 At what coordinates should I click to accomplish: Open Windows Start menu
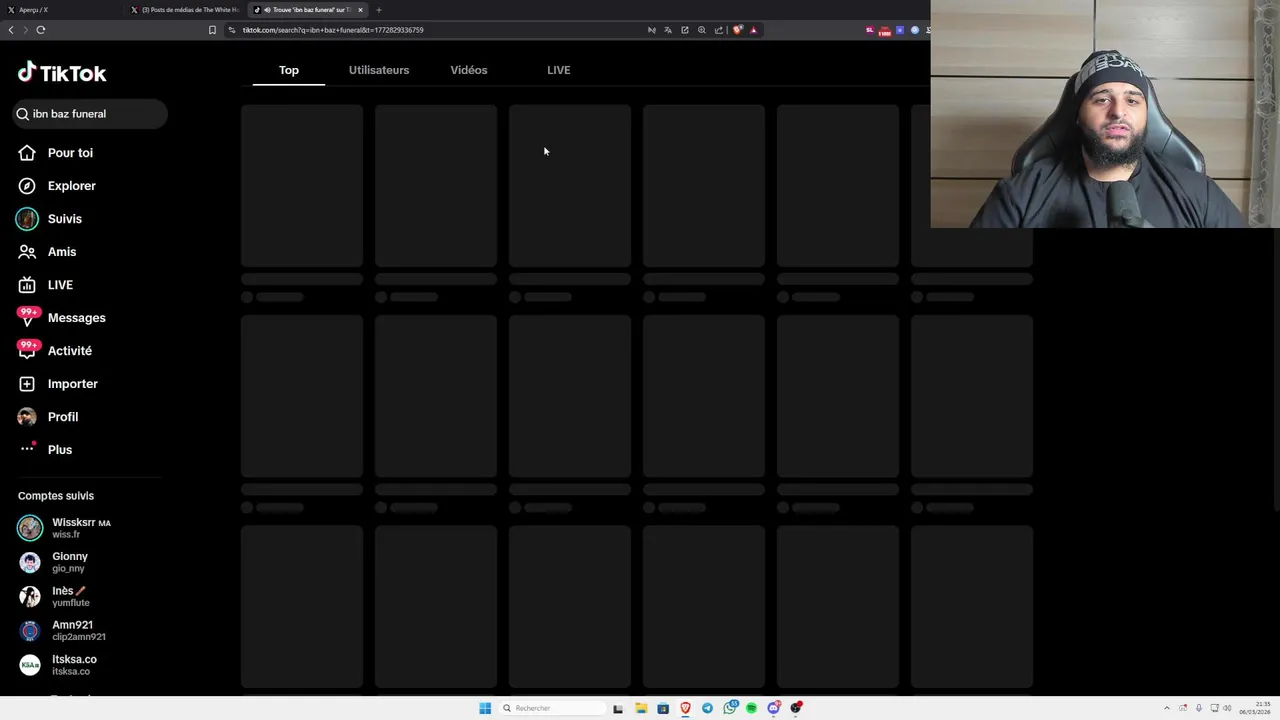click(485, 708)
